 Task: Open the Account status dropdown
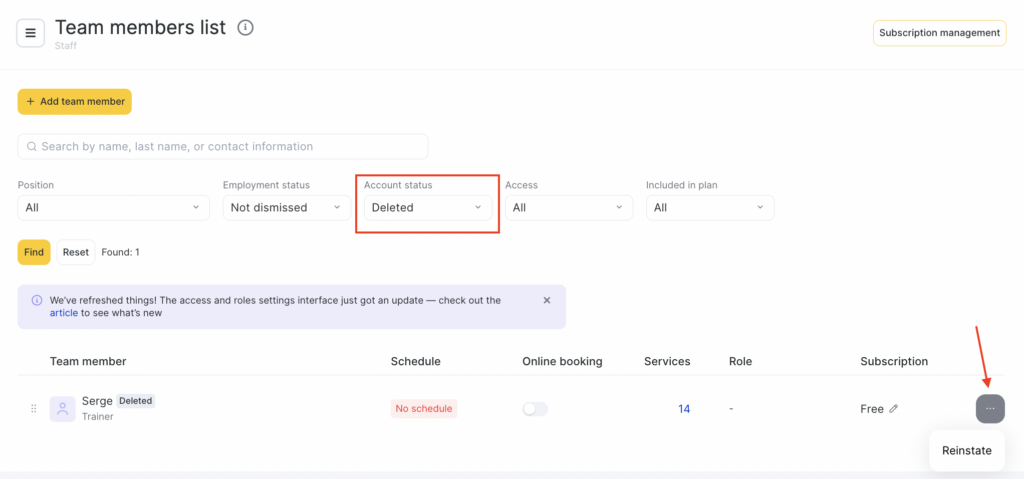click(427, 207)
